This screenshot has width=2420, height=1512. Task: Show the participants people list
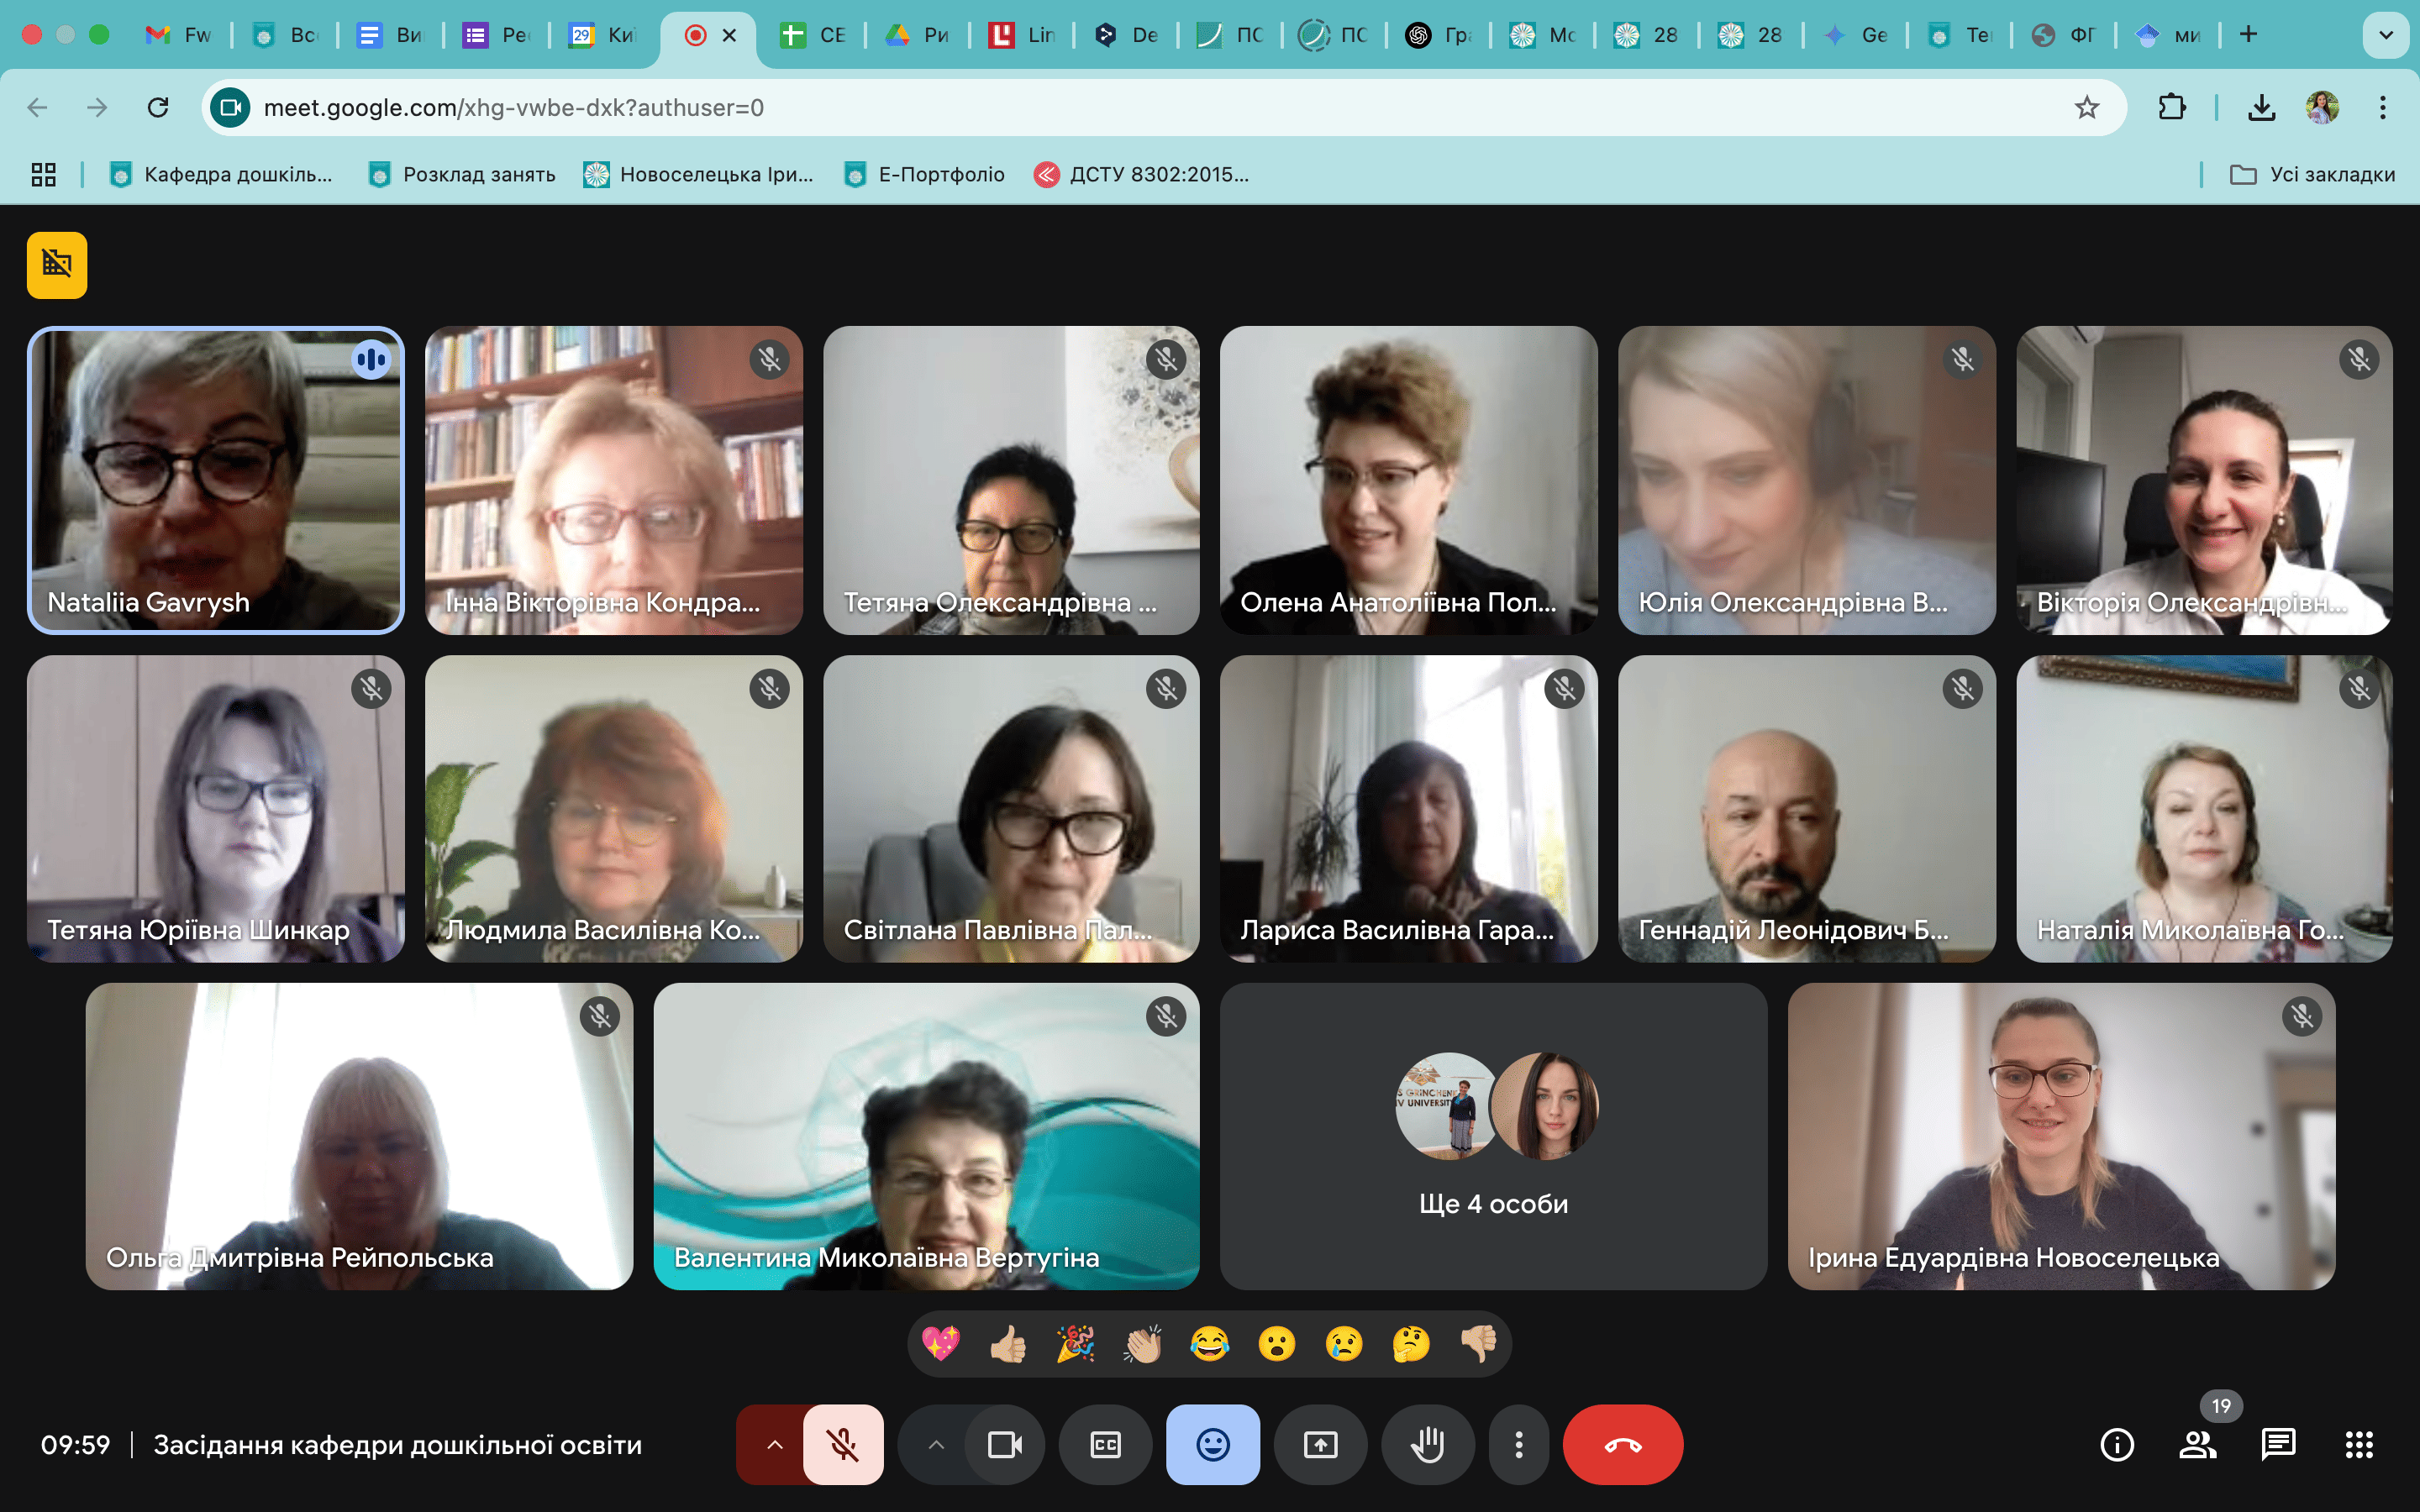(x=2197, y=1444)
